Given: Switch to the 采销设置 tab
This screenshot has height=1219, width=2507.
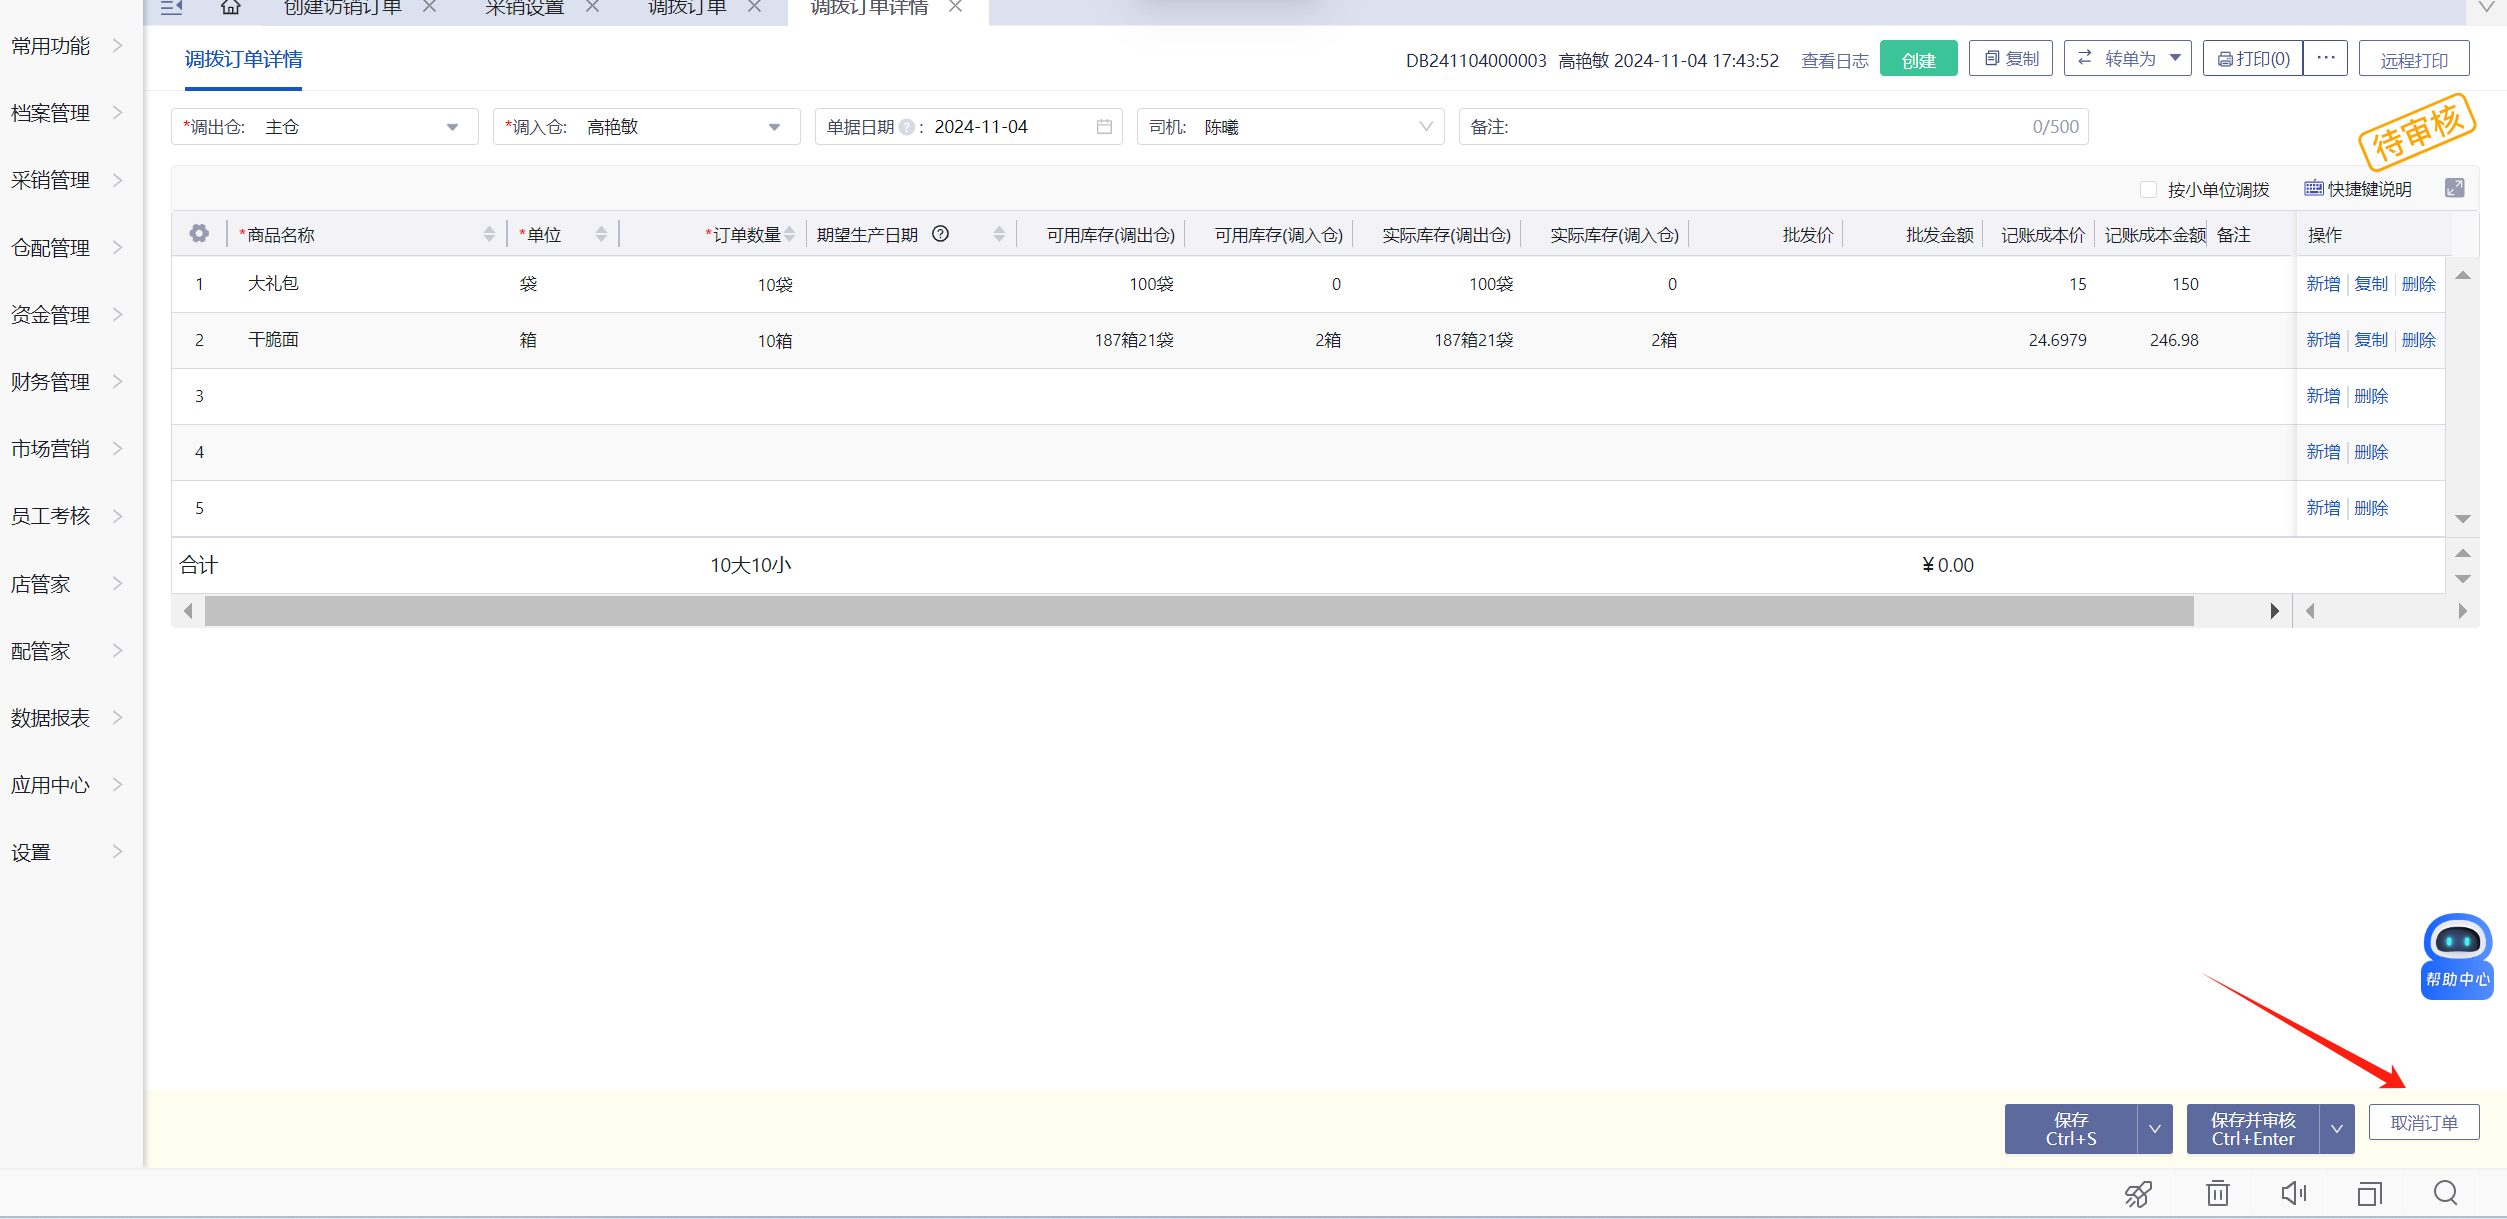Looking at the screenshot, I should click(x=525, y=8).
